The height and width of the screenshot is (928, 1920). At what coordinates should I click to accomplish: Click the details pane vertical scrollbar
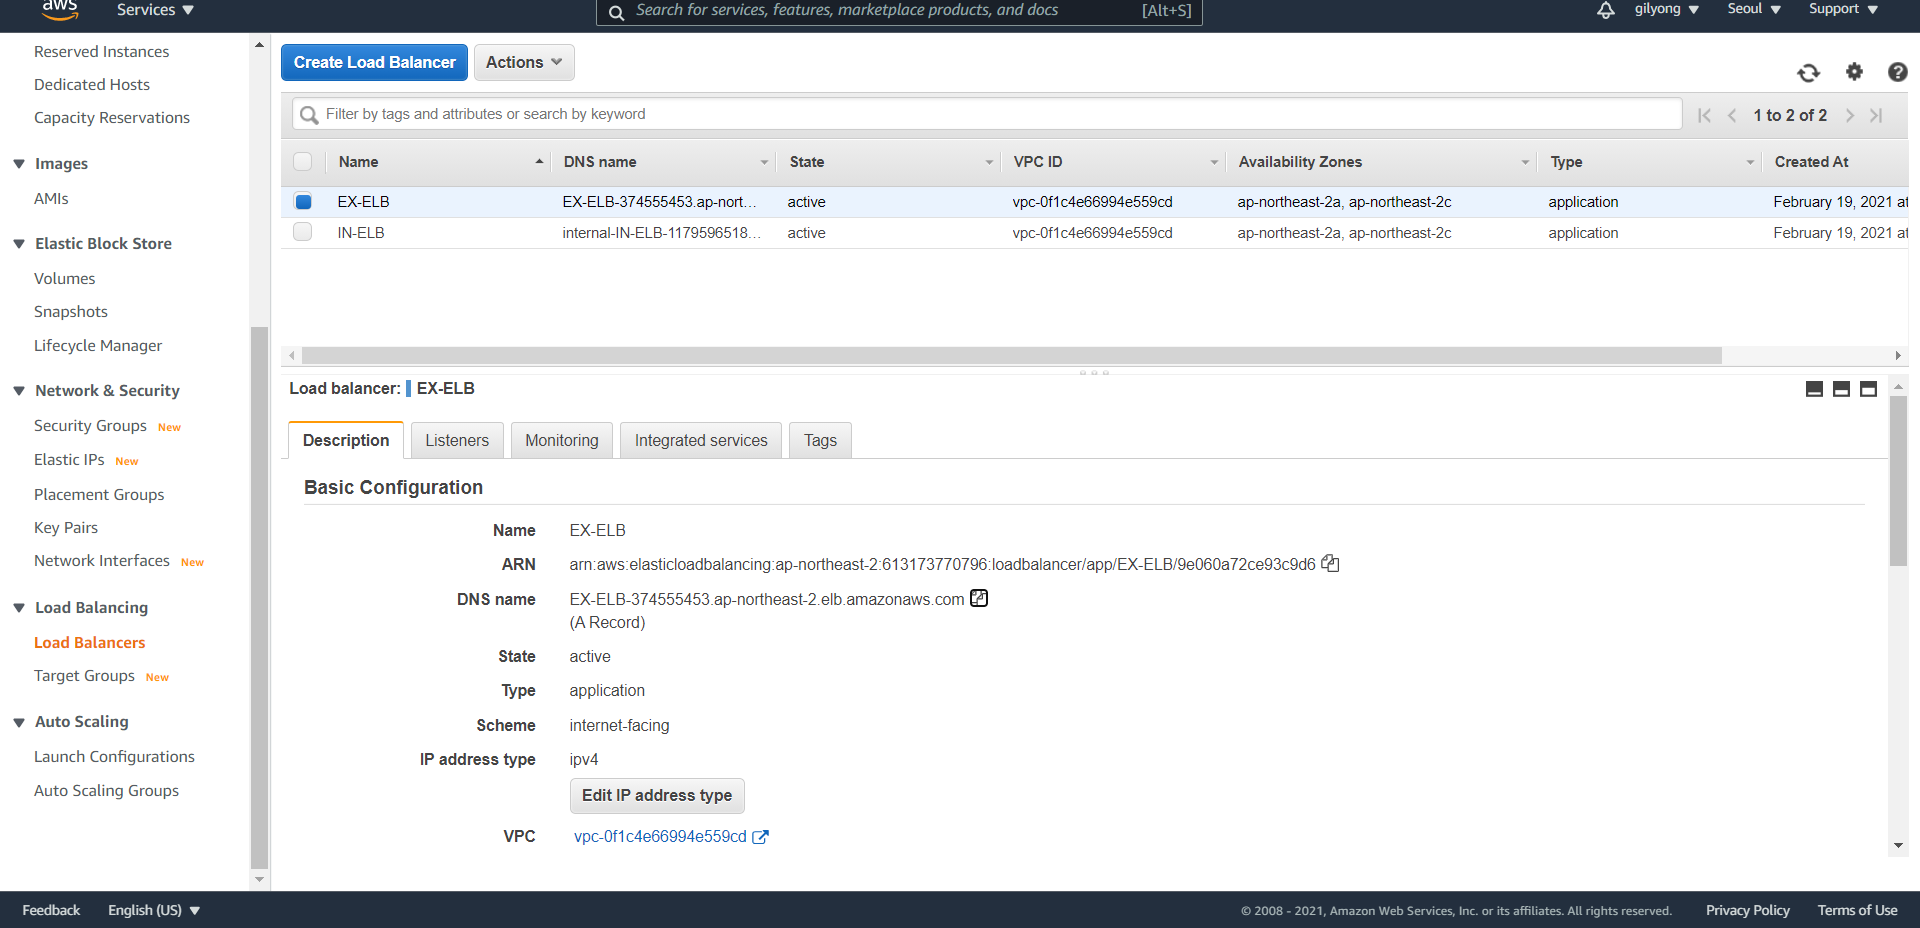pyautogui.click(x=1898, y=481)
